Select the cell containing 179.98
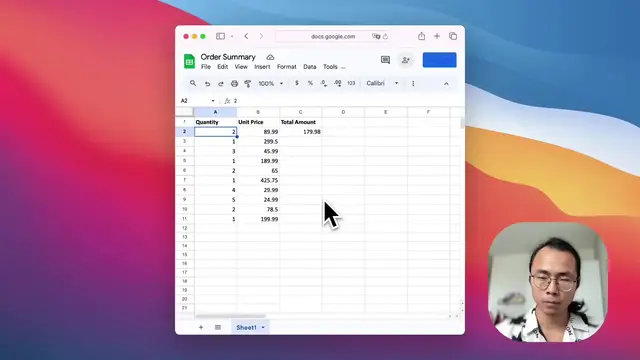Image resolution: width=640 pixels, height=360 pixels. click(300, 132)
